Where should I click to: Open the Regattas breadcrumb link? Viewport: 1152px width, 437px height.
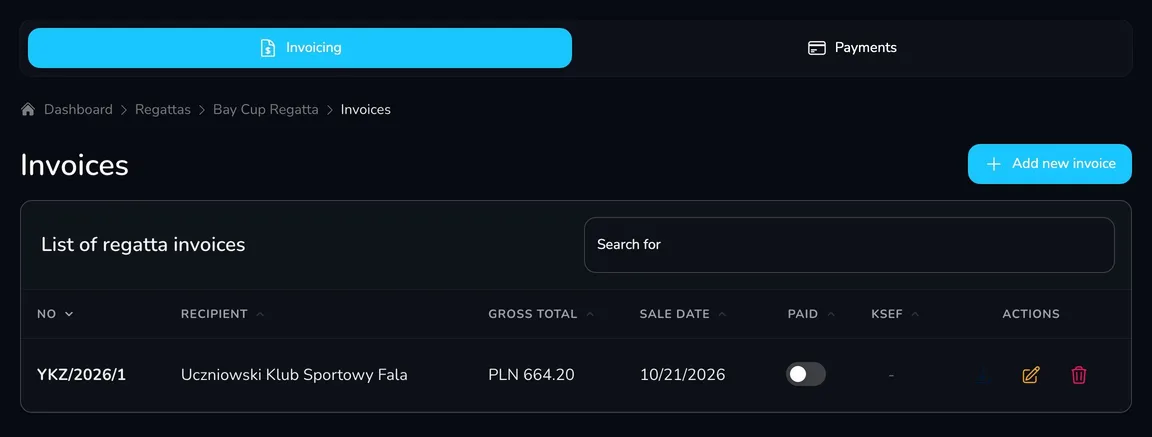point(162,109)
